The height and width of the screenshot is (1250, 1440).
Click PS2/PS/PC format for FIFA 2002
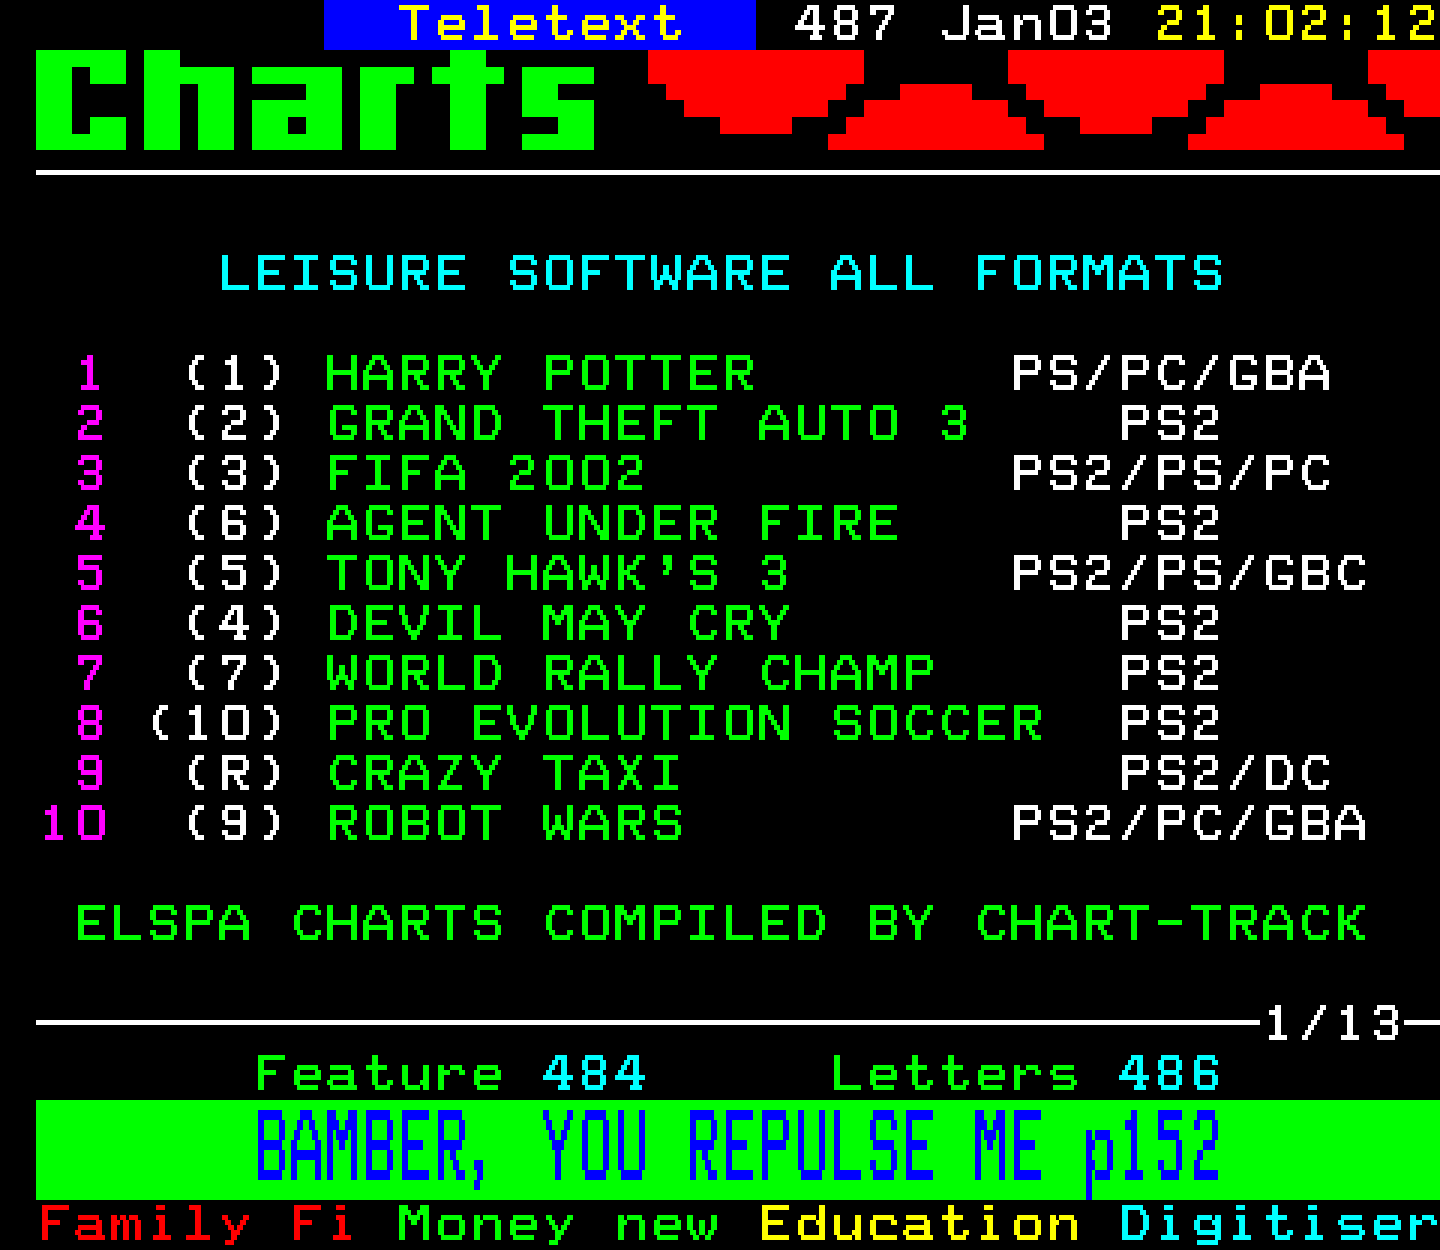point(1171,474)
